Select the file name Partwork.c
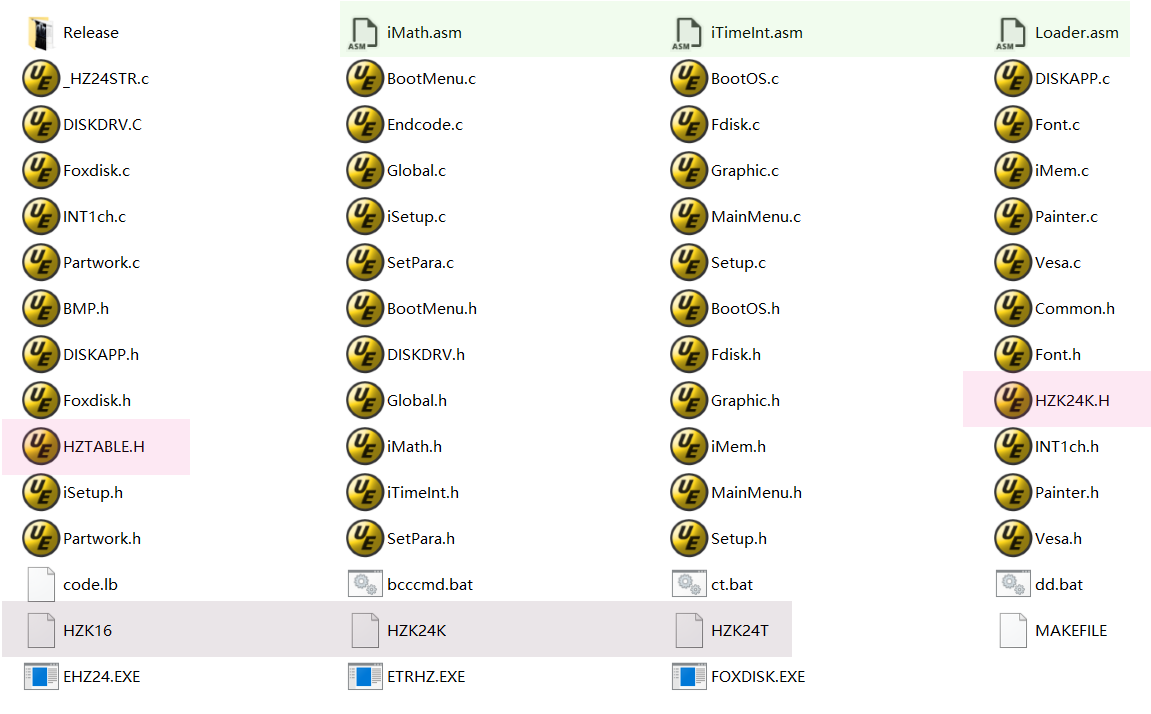The image size is (1151, 714). pos(101,263)
